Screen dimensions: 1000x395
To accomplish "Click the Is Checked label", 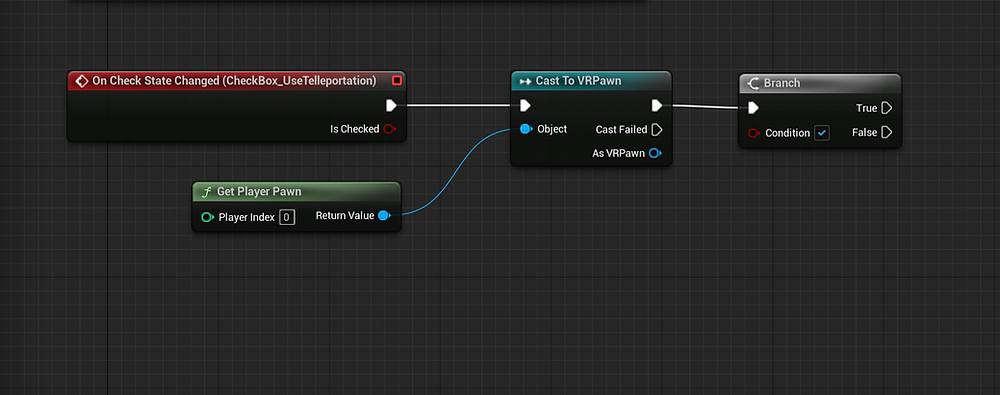I will click(x=355, y=129).
